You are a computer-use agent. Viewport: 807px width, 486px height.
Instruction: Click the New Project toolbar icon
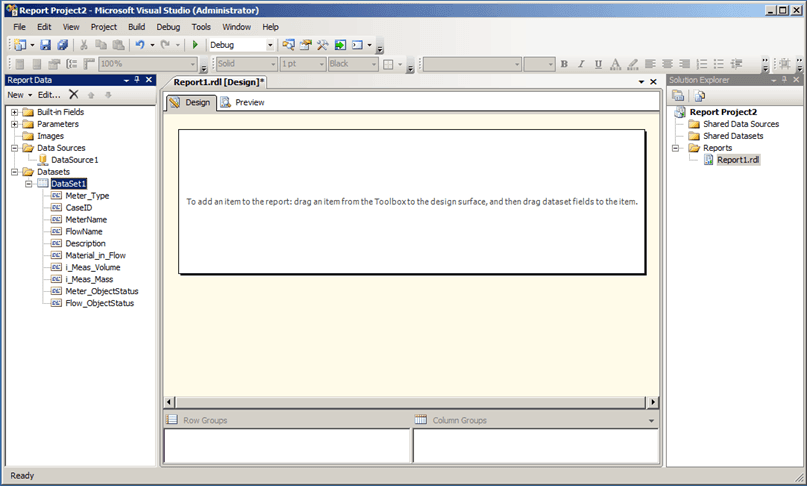(20, 45)
